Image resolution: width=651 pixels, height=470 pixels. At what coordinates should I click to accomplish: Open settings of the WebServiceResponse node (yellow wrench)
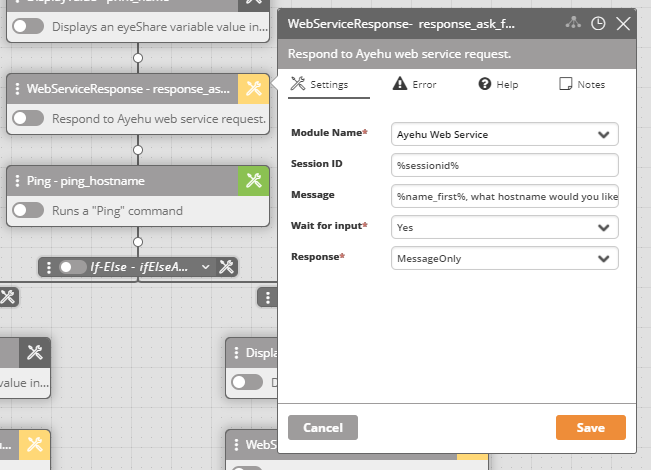253,89
